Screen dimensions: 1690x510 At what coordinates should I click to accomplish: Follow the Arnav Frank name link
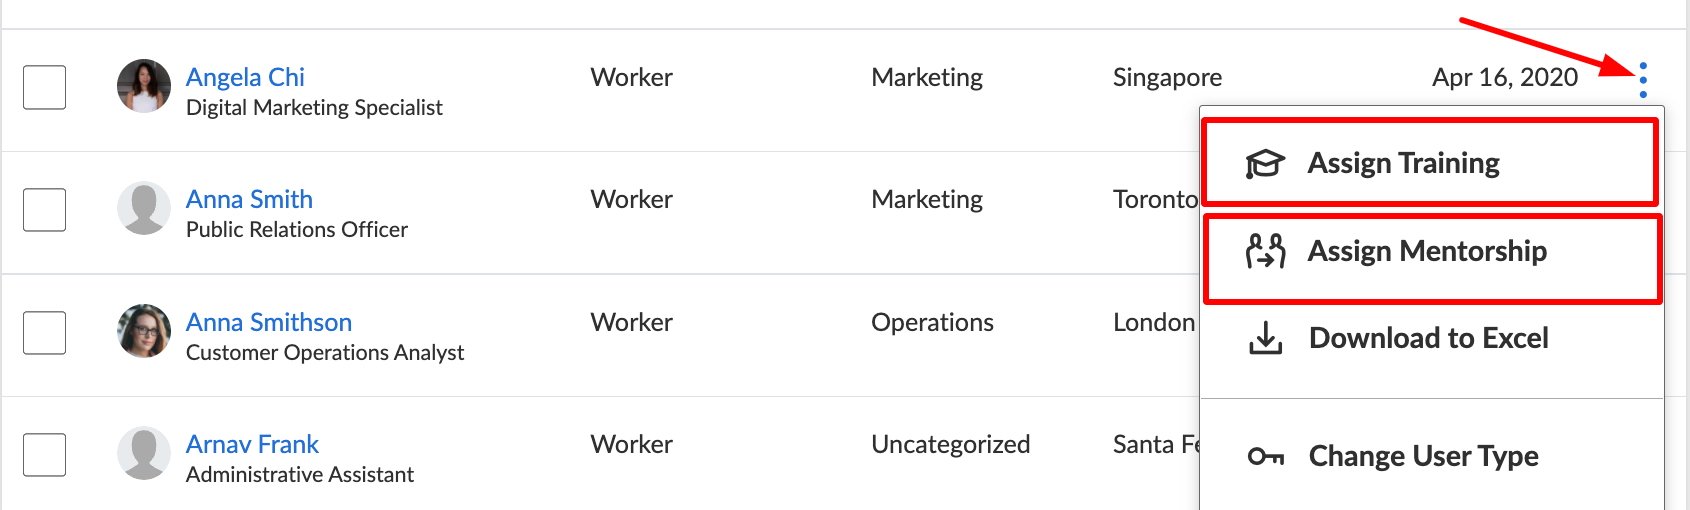(252, 444)
